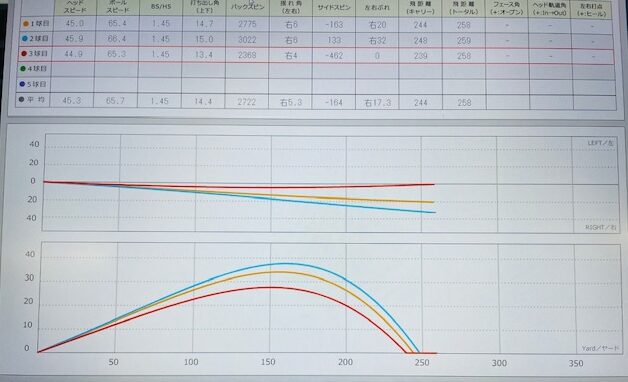Viewport: 628px width, 382px height.
Task: Click average launch direction 右5.3
Action: pyautogui.click(x=290, y=103)
